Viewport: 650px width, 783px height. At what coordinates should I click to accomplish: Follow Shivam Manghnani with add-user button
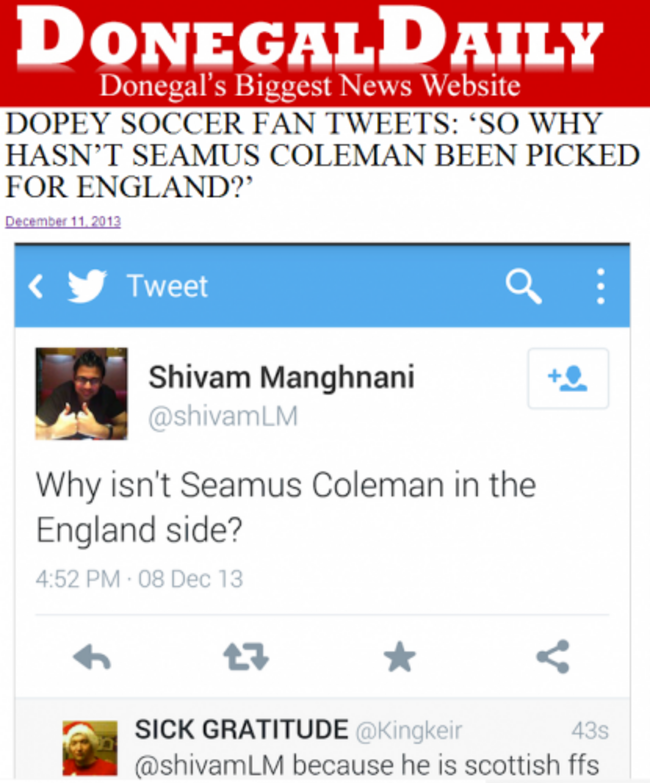click(x=568, y=379)
